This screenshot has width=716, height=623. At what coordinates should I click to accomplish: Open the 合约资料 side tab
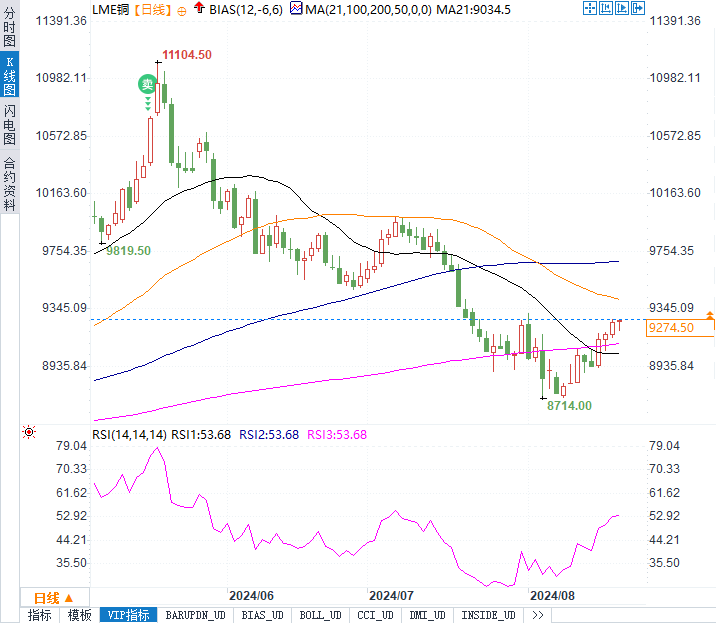[9, 183]
